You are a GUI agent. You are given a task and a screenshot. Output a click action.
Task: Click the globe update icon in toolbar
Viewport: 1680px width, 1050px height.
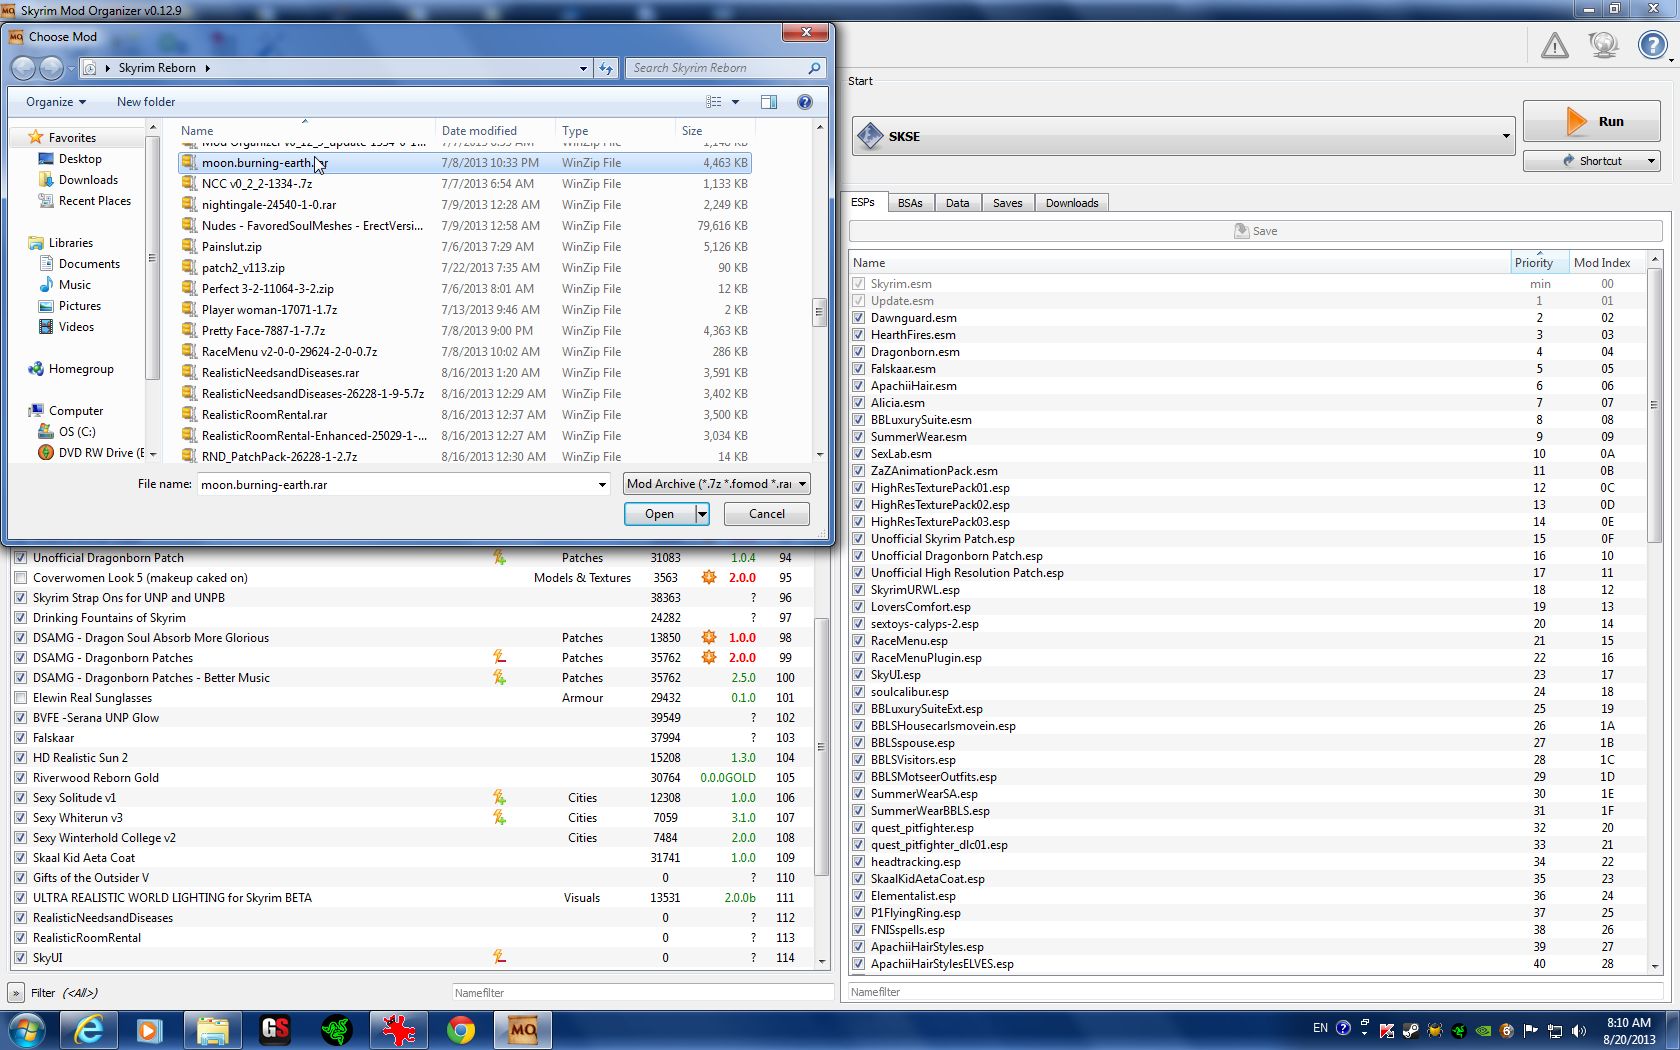pos(1603,45)
